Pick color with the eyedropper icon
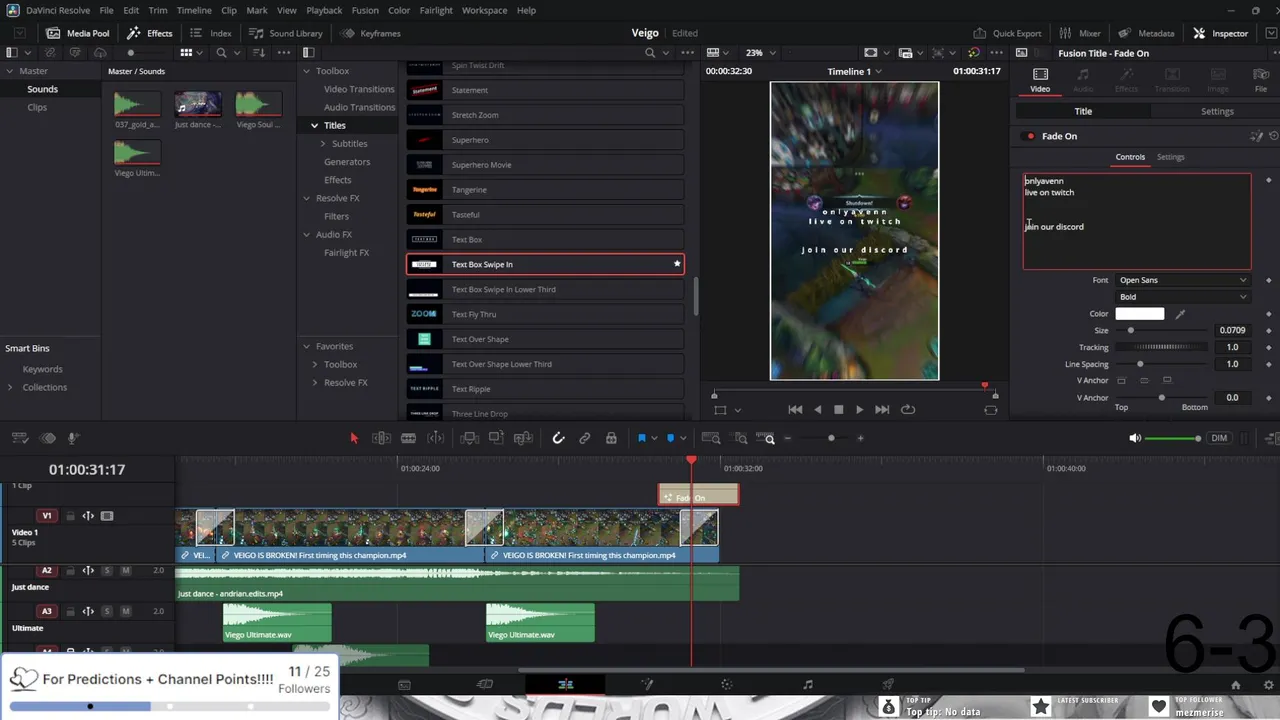 (x=1180, y=314)
